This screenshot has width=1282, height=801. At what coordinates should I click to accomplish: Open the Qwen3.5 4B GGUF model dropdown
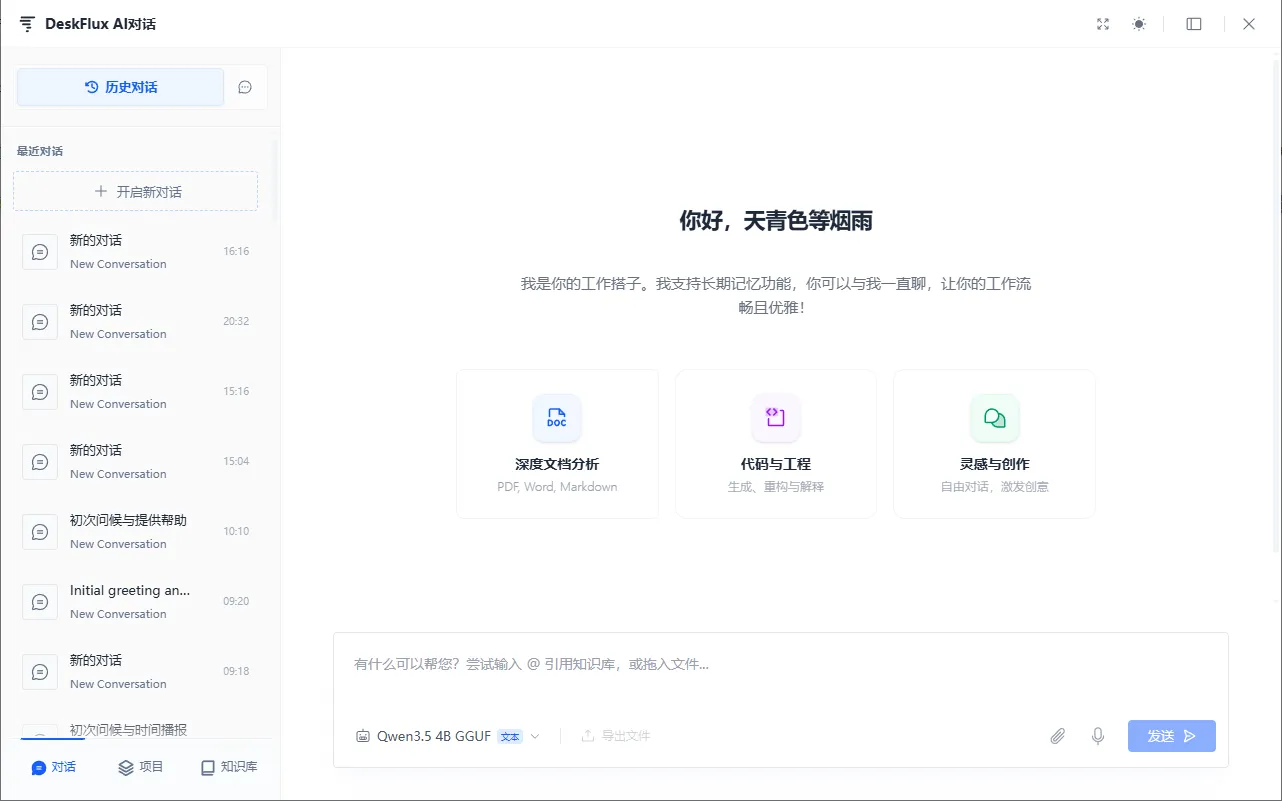pyautogui.click(x=448, y=736)
